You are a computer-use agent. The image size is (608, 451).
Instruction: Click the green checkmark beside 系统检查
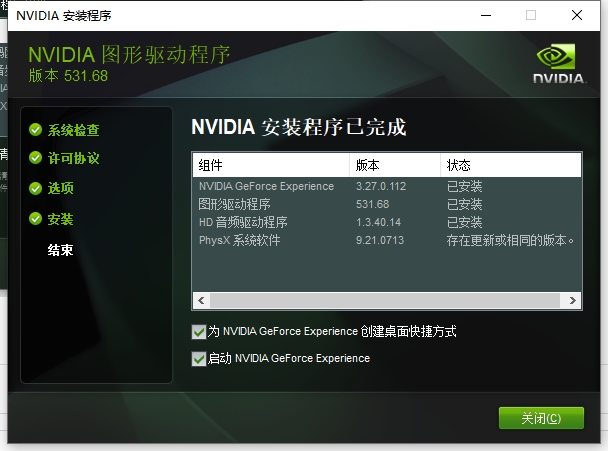[x=35, y=130]
